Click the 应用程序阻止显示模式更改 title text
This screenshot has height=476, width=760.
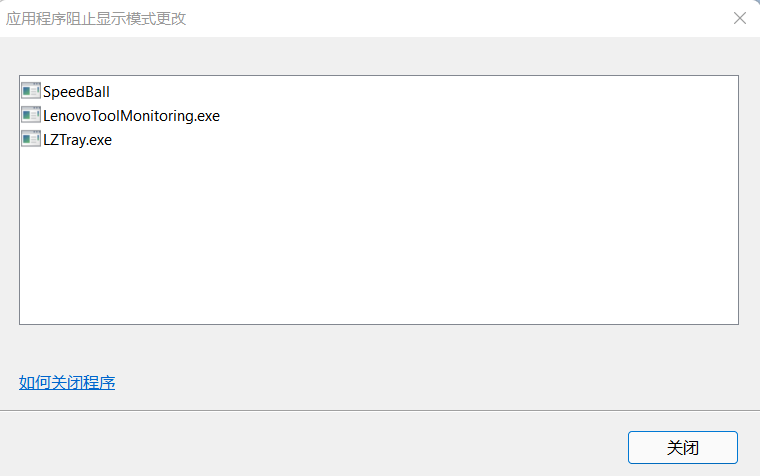tap(96, 18)
